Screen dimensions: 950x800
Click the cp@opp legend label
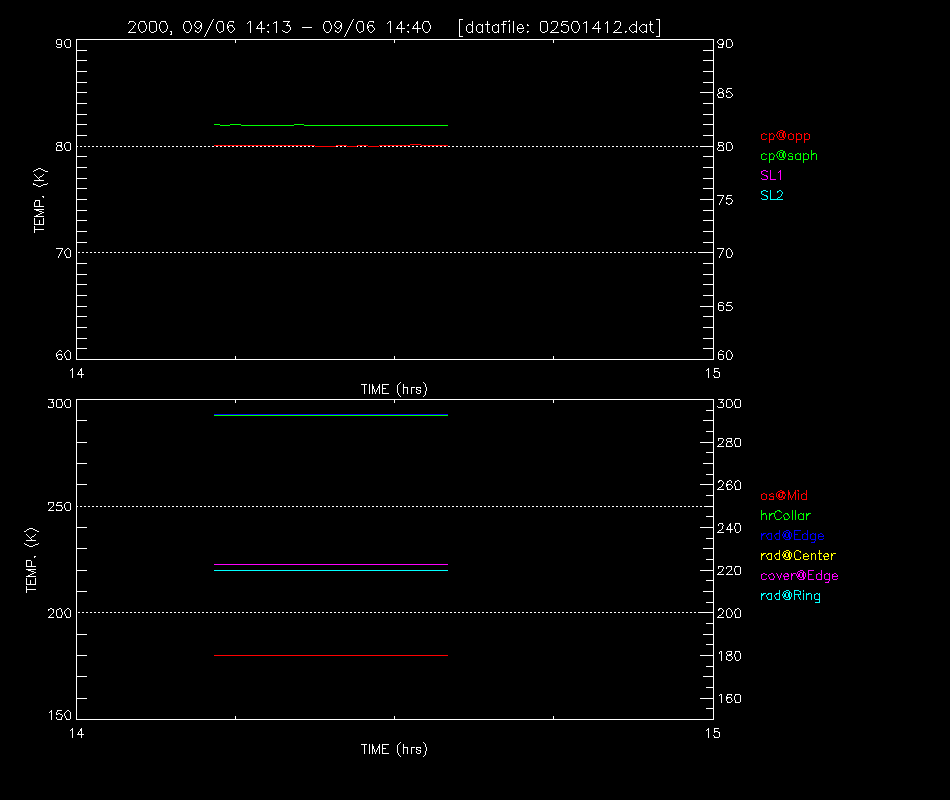[785, 136]
